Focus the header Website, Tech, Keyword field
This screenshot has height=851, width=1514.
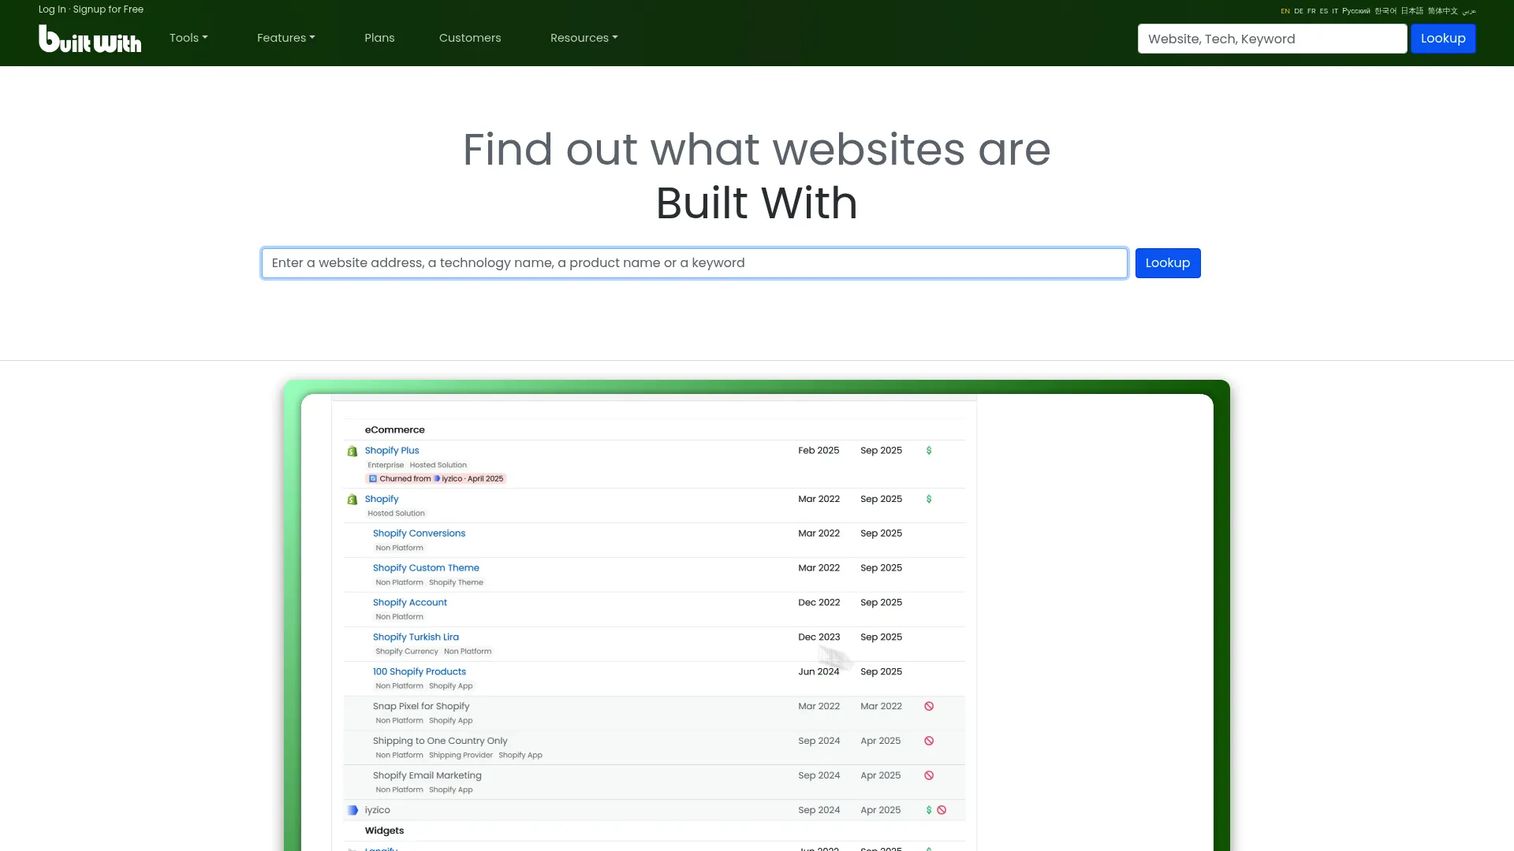(x=1272, y=38)
